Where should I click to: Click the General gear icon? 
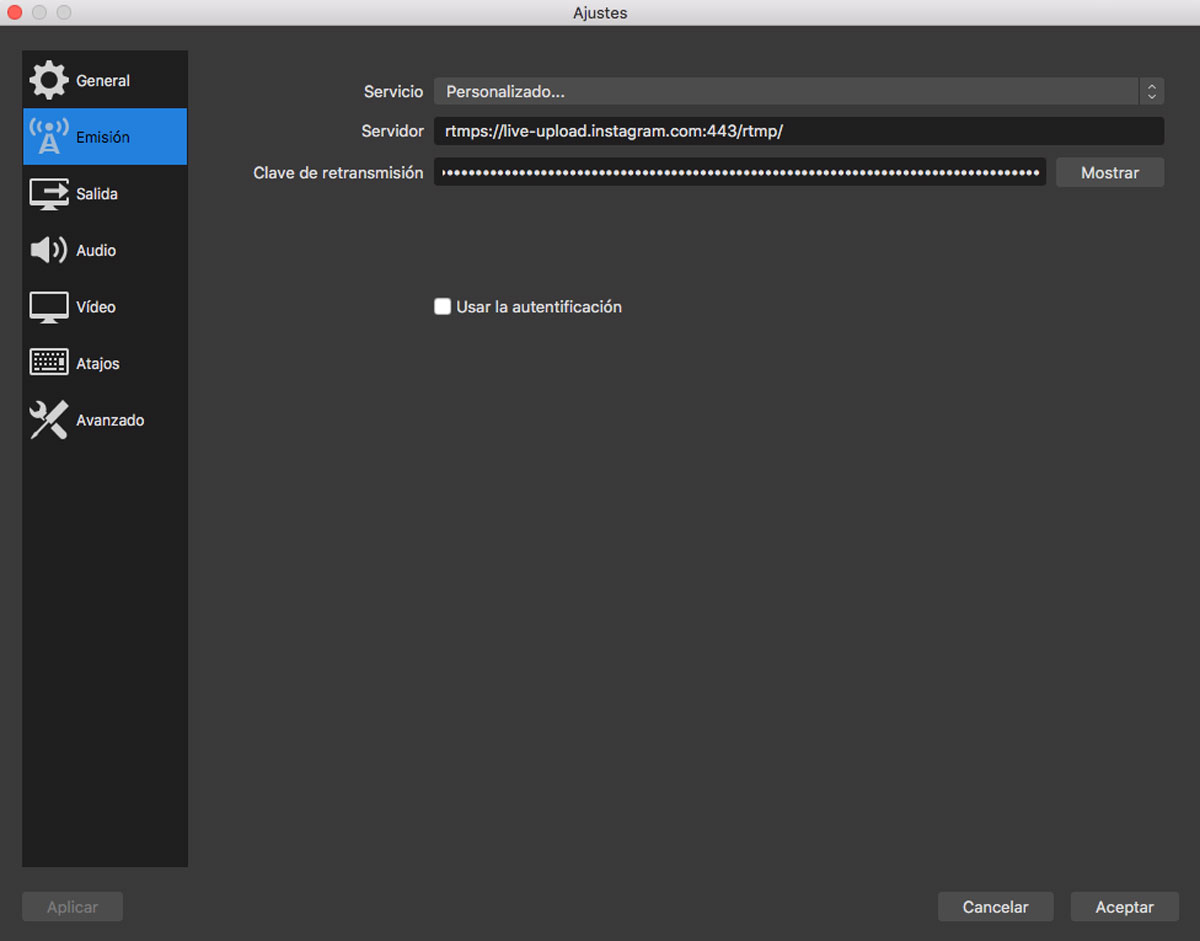click(x=49, y=81)
